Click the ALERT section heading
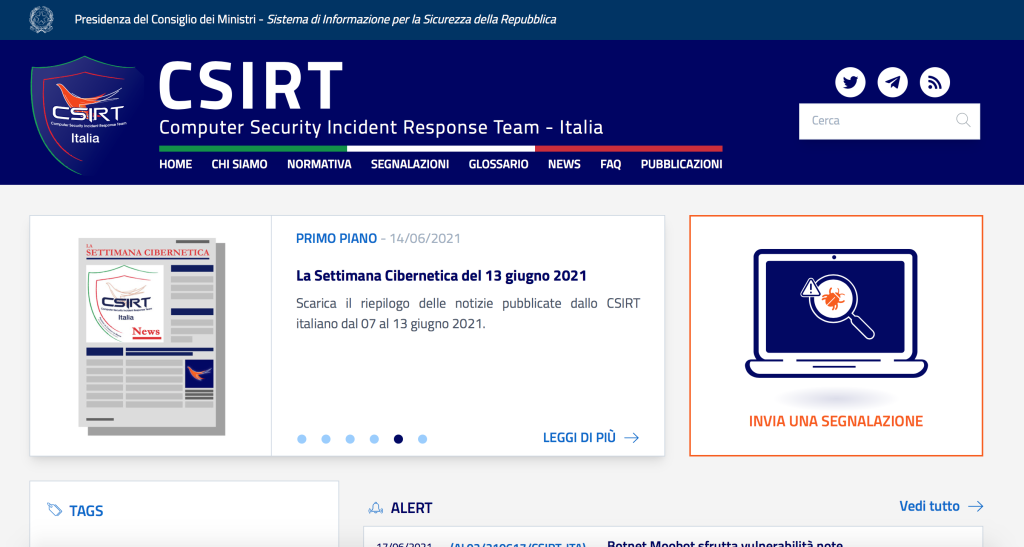This screenshot has height=547, width=1024. coord(411,508)
